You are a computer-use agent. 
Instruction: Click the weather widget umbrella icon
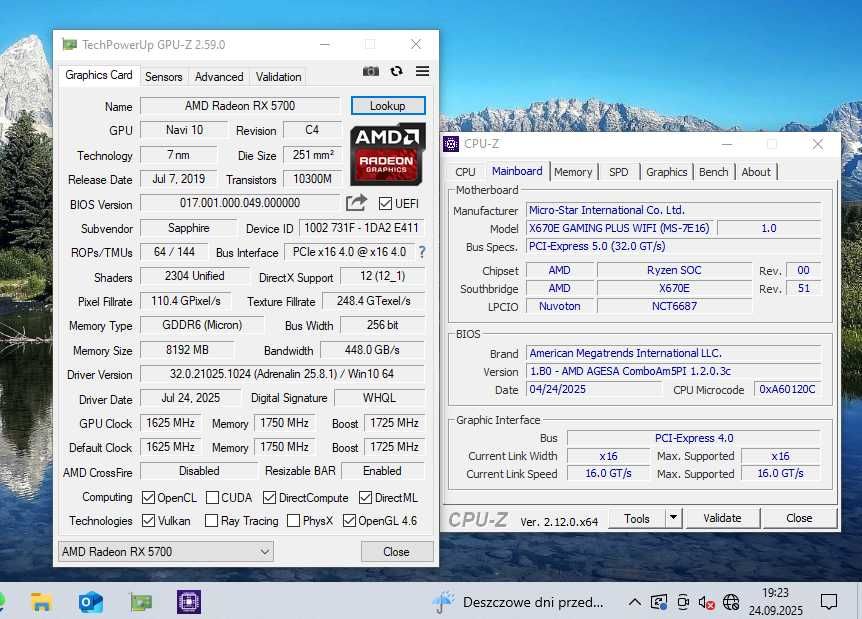click(x=443, y=602)
